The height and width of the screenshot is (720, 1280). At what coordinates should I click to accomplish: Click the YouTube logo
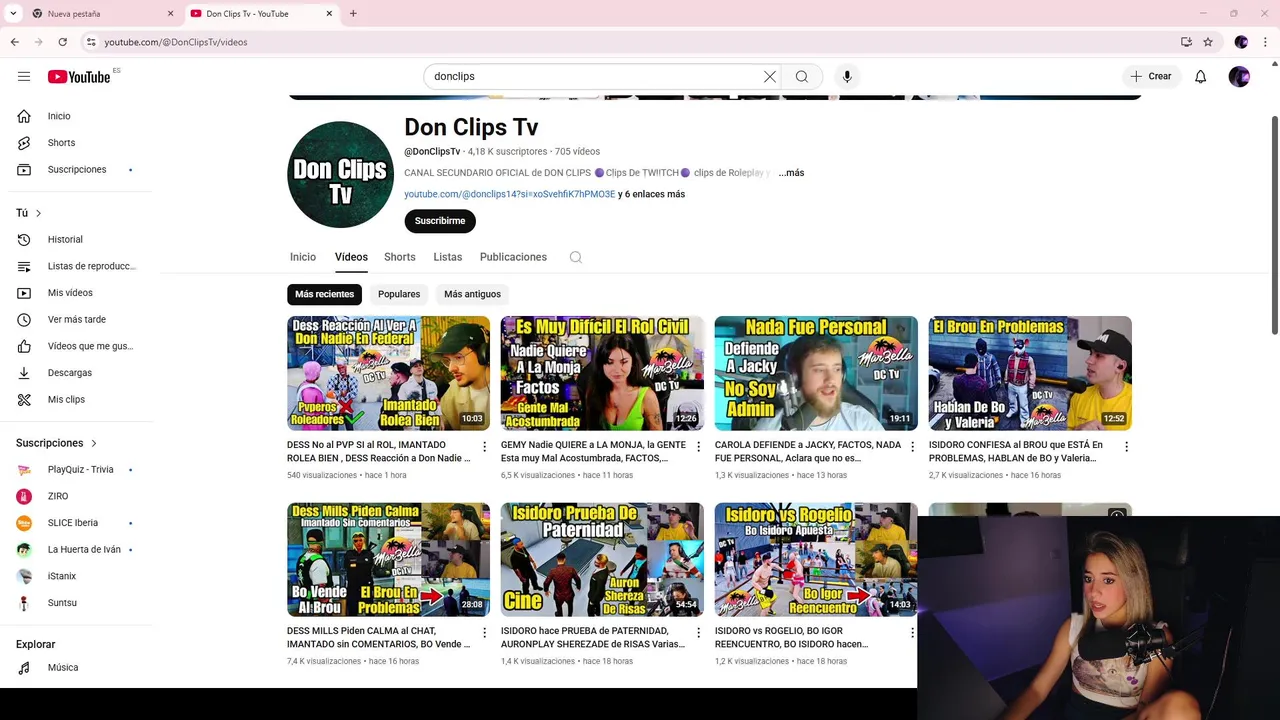79,76
